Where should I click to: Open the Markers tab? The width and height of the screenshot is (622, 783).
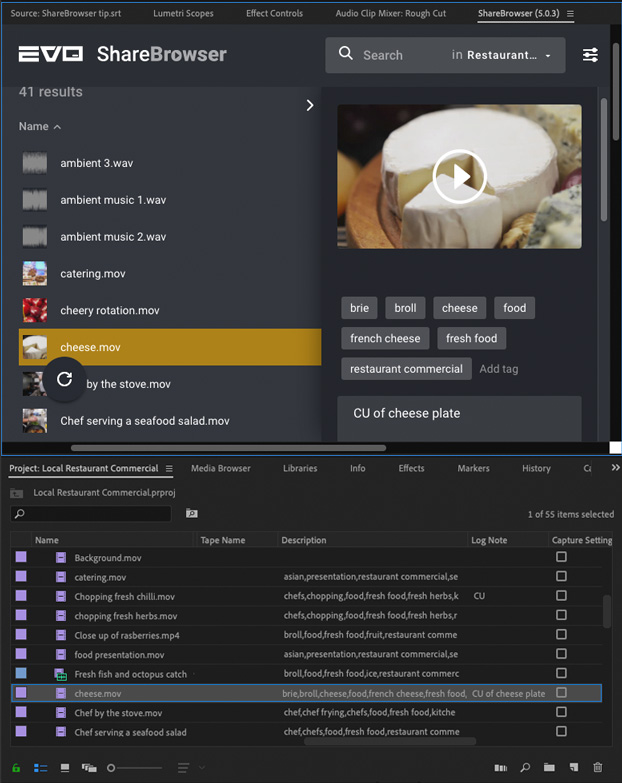click(x=473, y=468)
